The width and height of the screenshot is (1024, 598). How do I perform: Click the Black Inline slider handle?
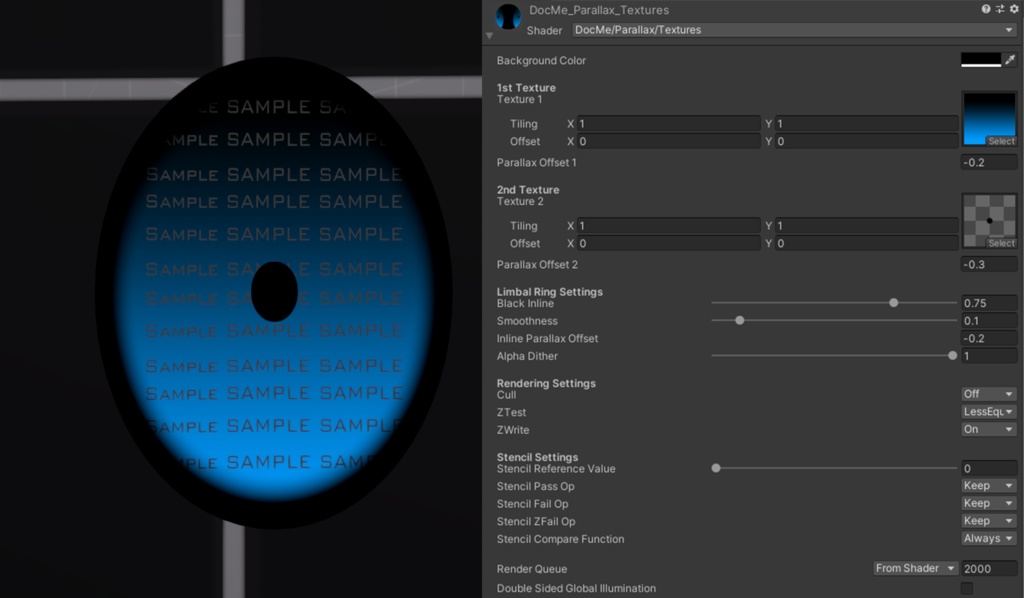pyautogui.click(x=893, y=302)
